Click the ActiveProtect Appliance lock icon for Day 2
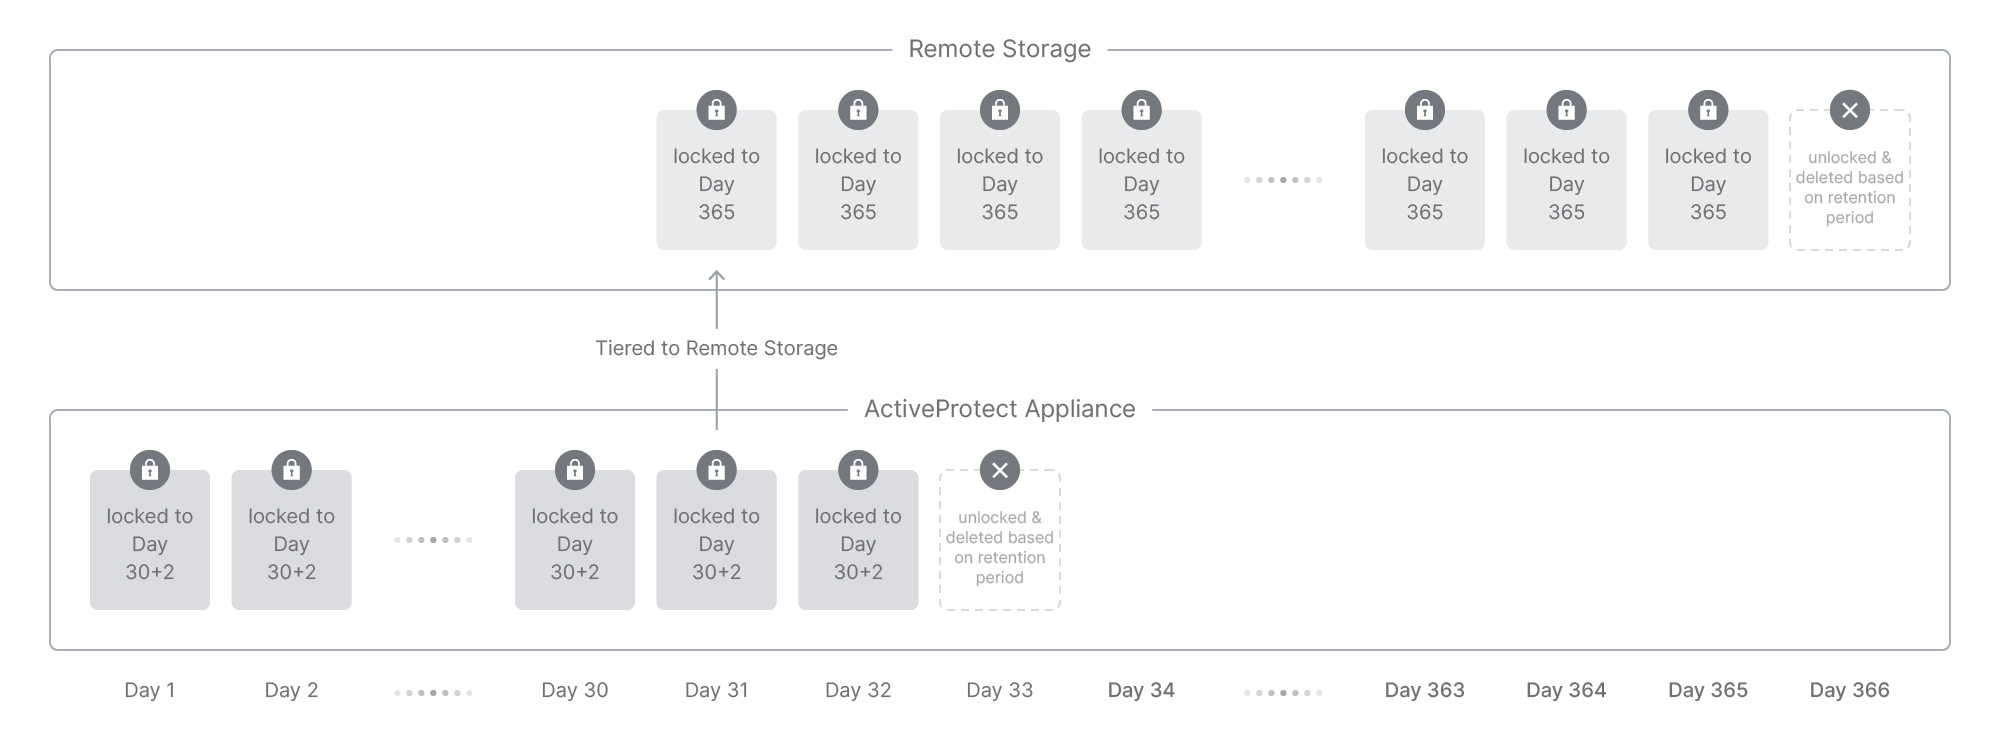 (291, 470)
